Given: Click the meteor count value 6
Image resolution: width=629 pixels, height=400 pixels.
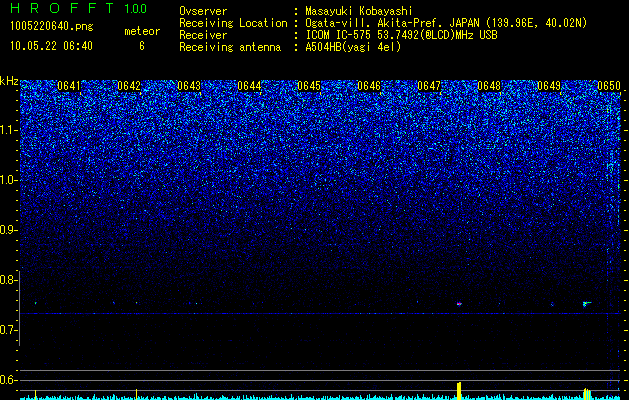Looking at the screenshot, I should pos(142,46).
